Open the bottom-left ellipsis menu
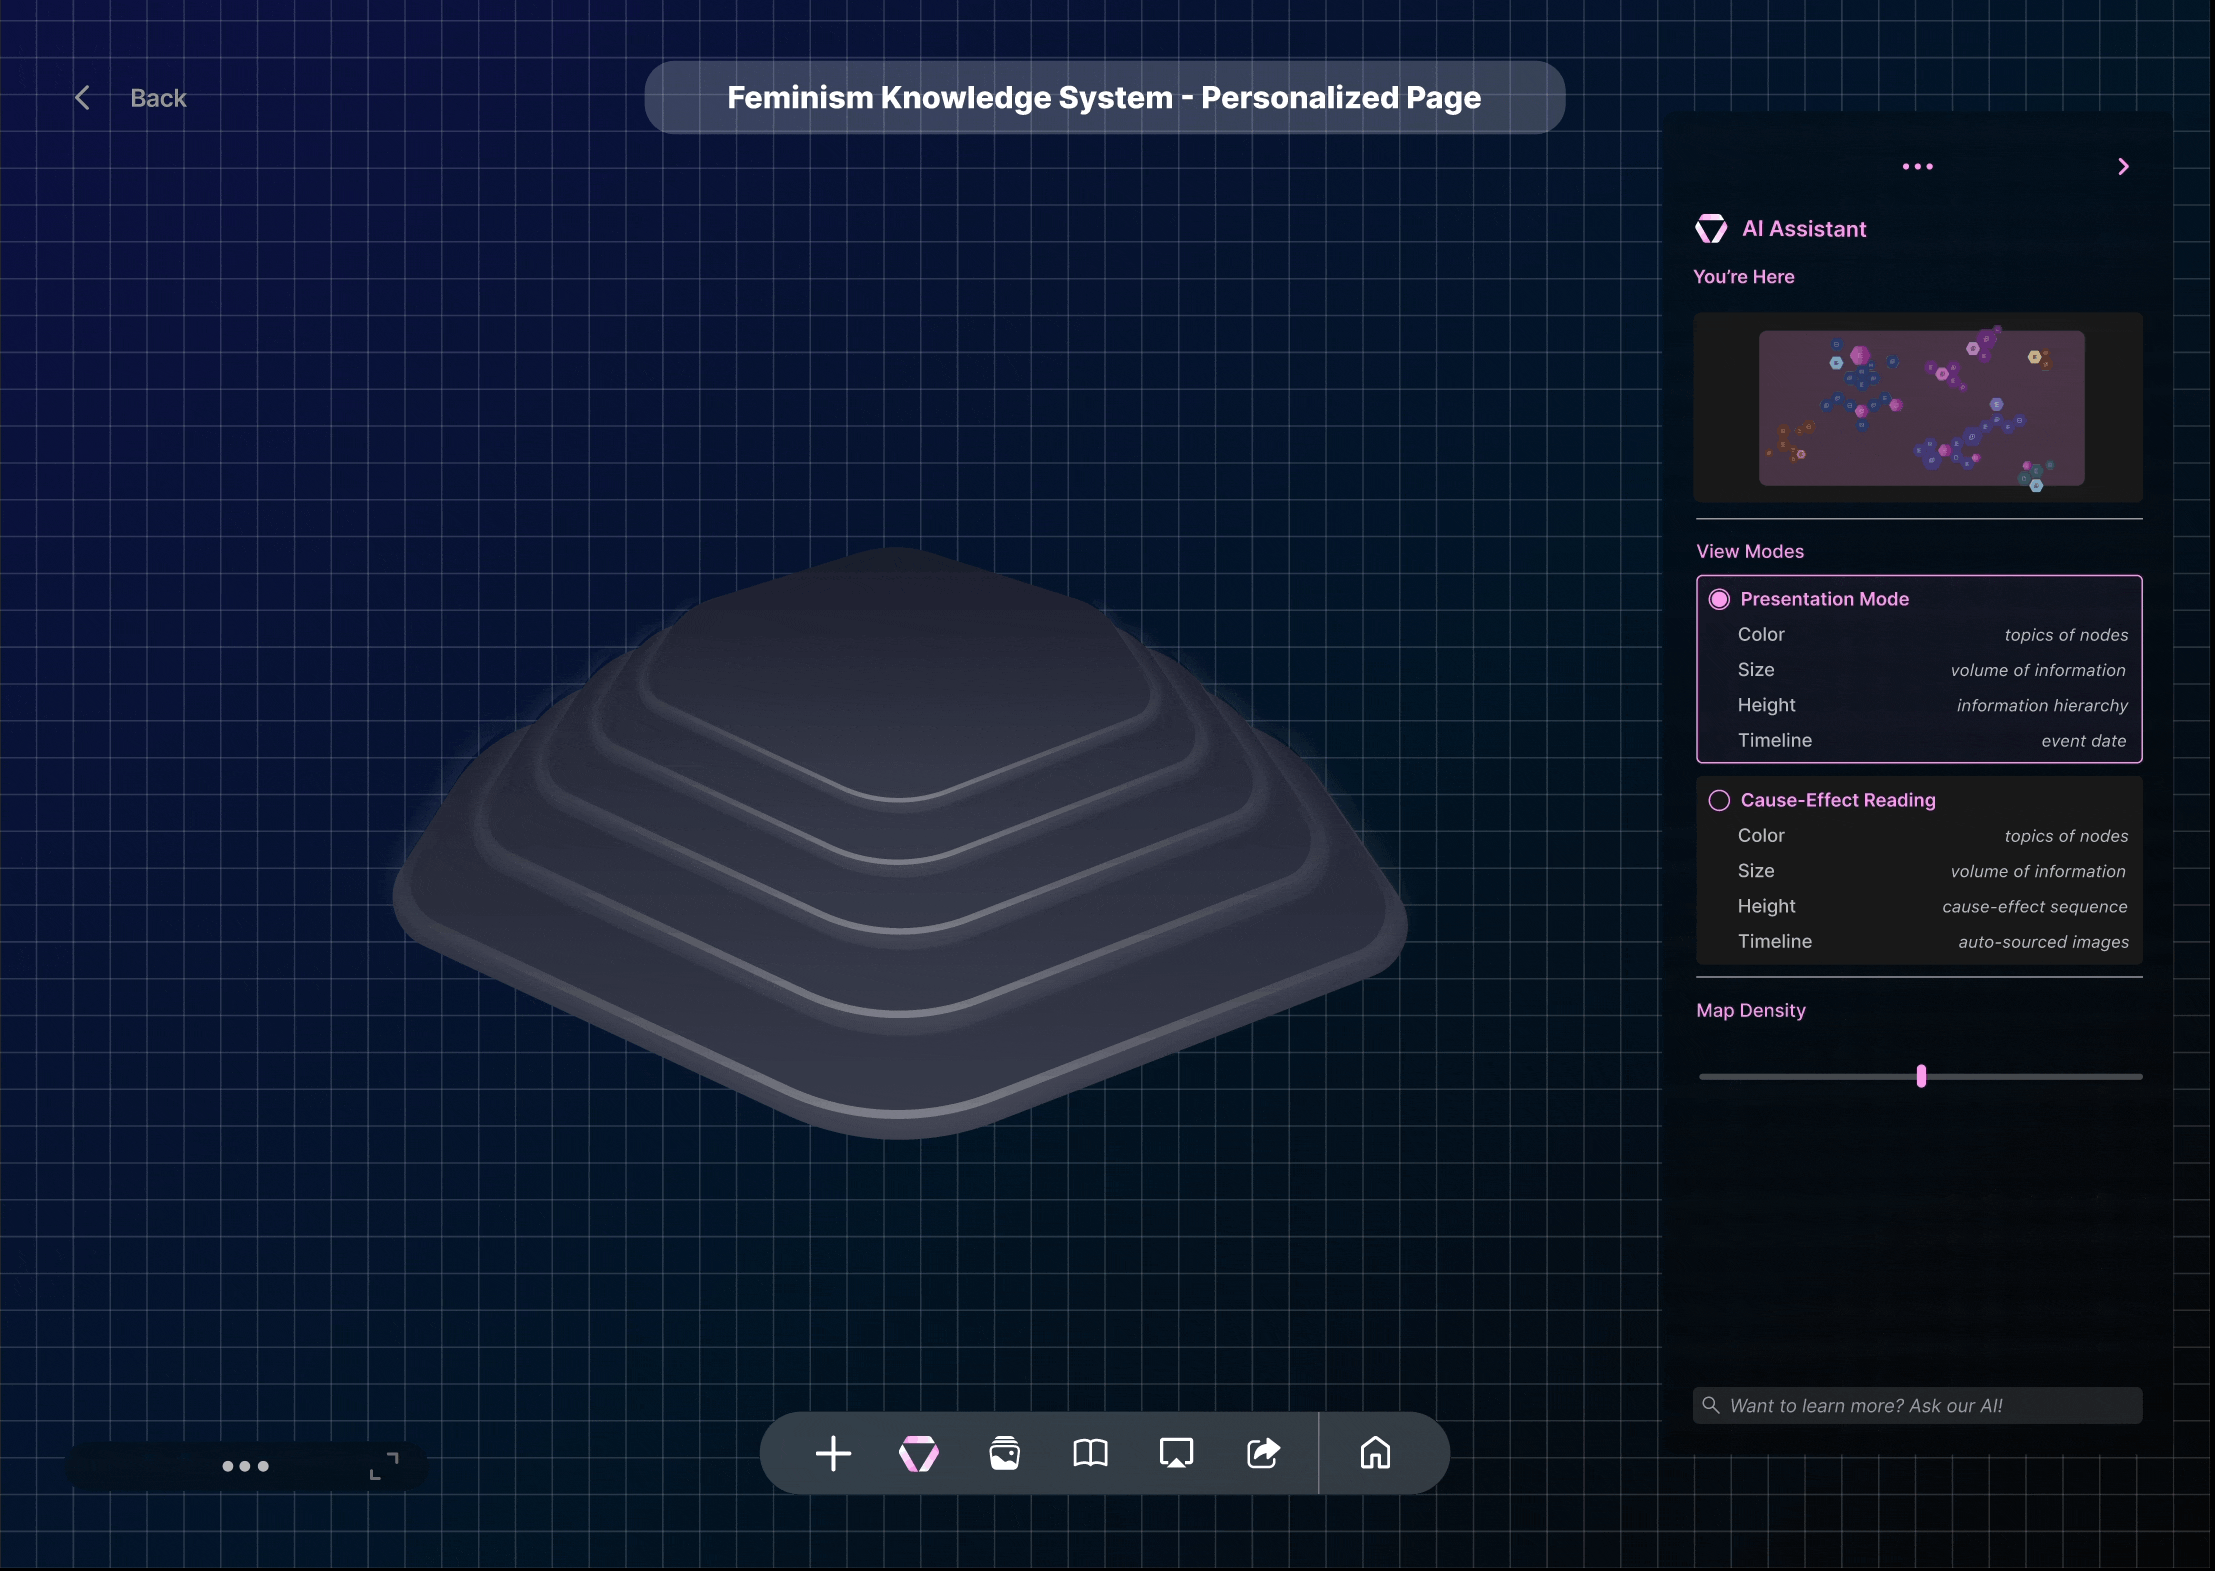 [246, 1466]
